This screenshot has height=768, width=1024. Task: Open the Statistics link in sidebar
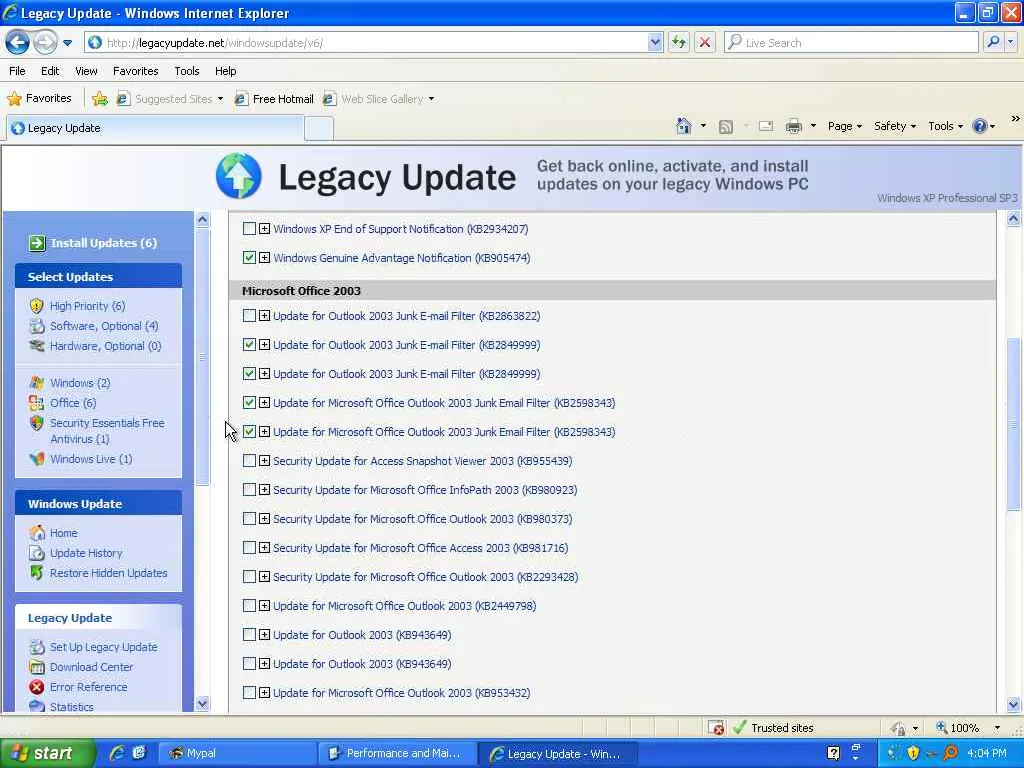[x=71, y=707]
